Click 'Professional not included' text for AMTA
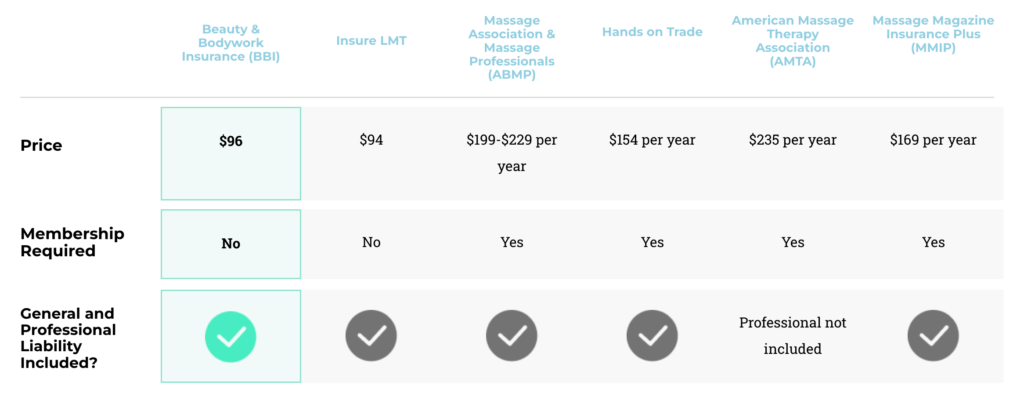This screenshot has height=393, width=1024. click(x=792, y=336)
